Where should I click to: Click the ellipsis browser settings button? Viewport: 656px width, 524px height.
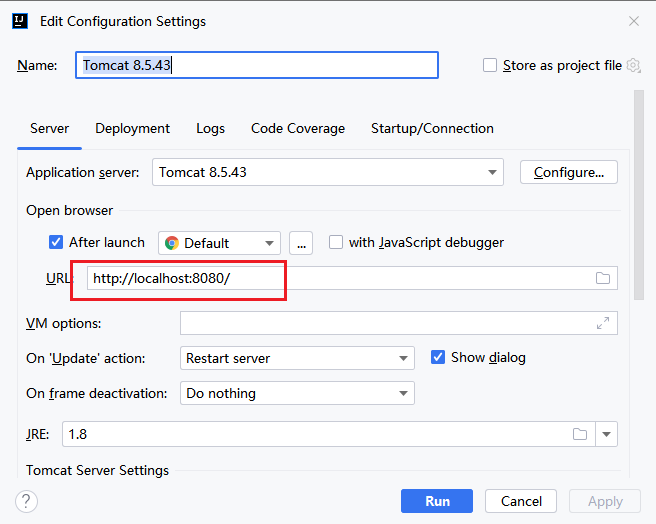(x=301, y=243)
